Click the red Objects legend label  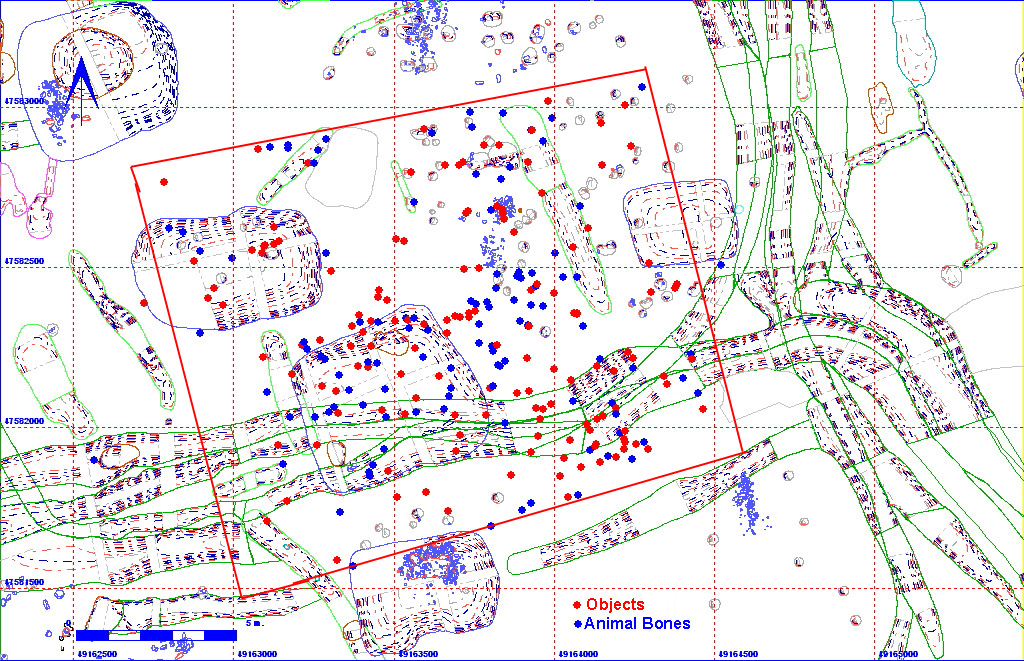615,605
